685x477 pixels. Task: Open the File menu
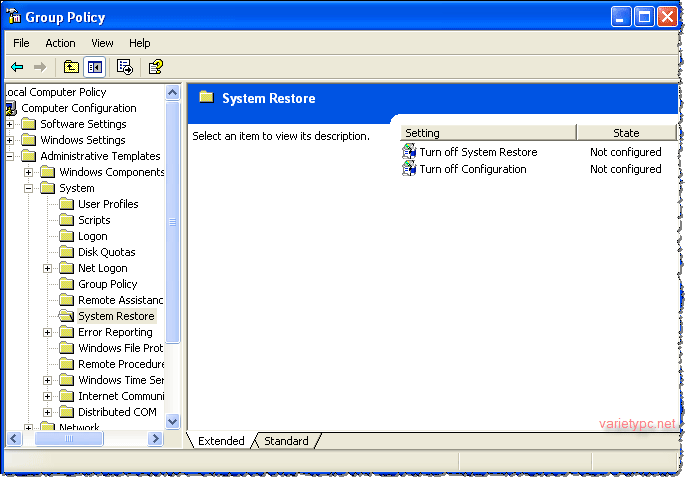pyautogui.click(x=21, y=43)
